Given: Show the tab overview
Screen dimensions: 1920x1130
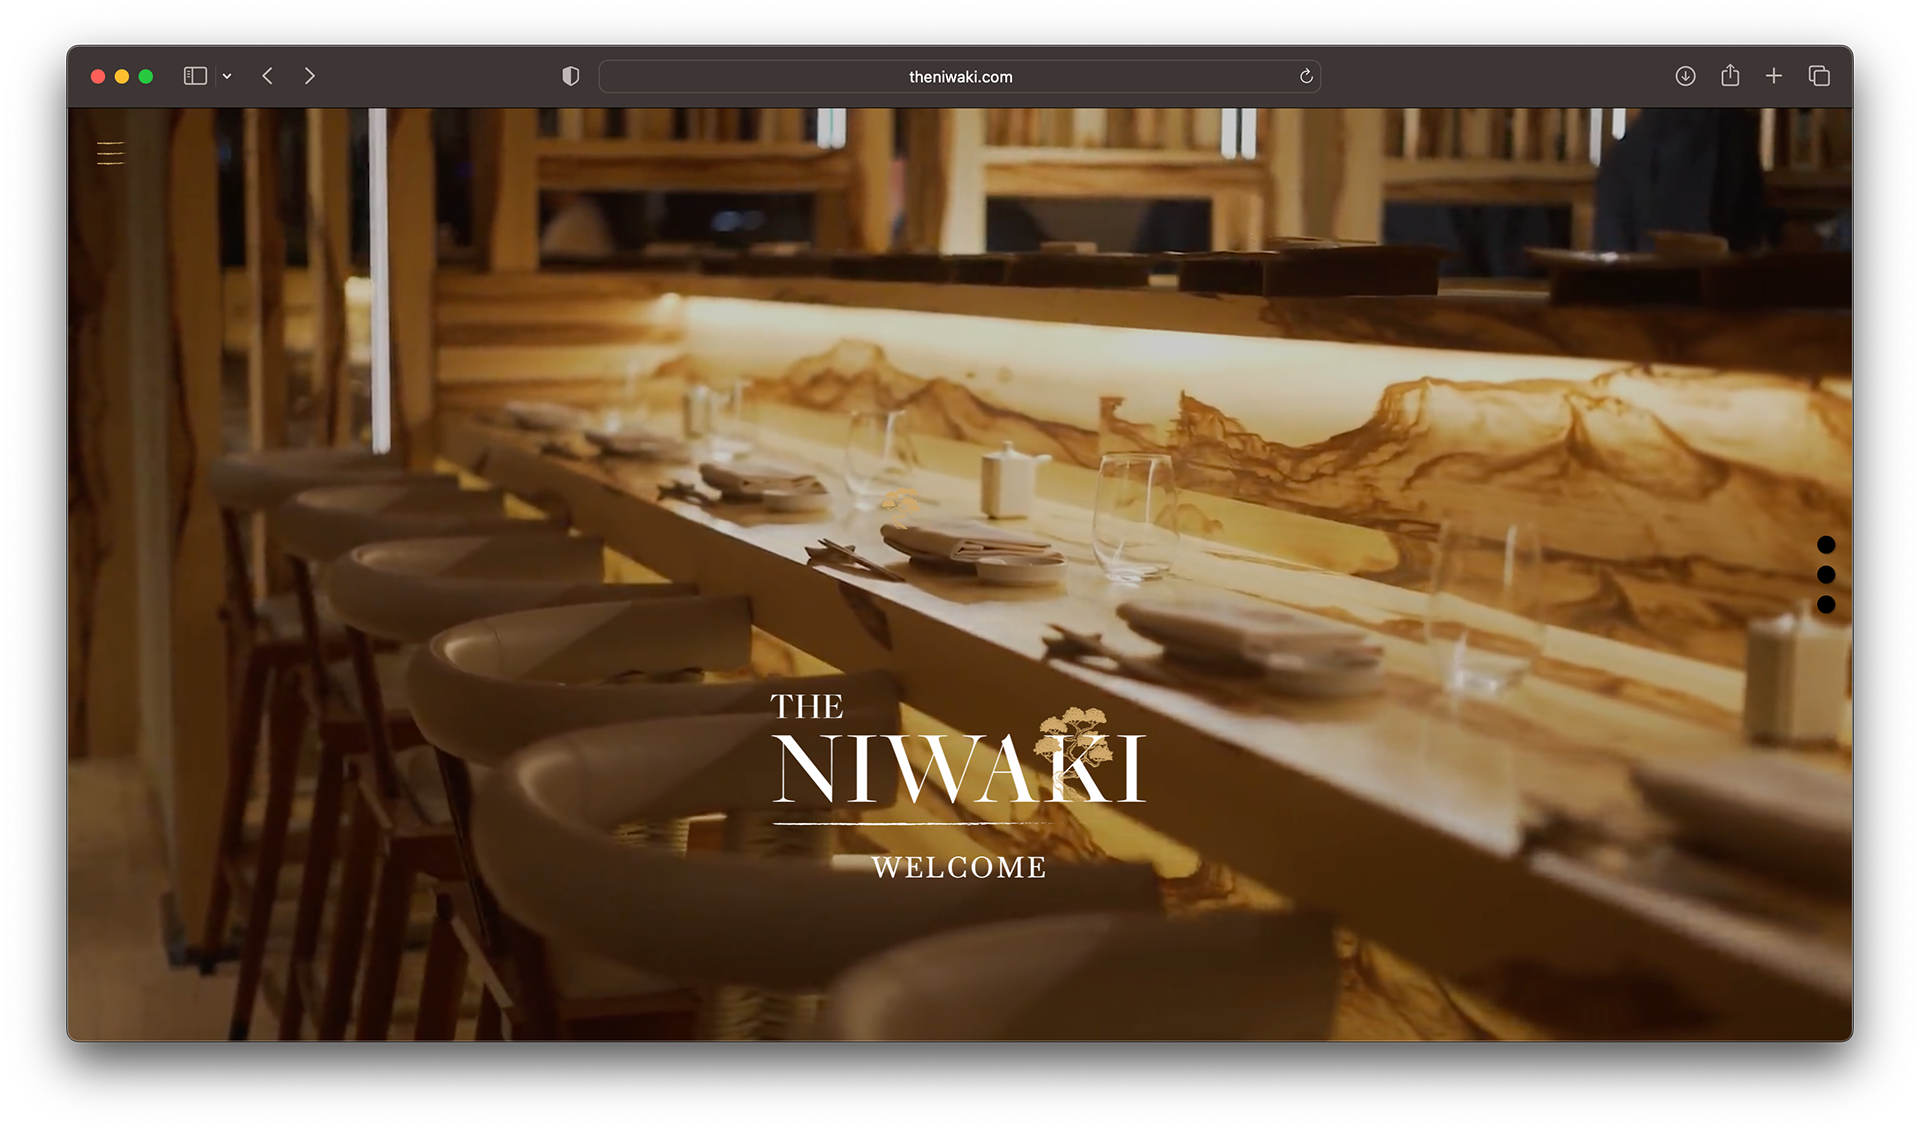Looking at the screenshot, I should point(1819,76).
